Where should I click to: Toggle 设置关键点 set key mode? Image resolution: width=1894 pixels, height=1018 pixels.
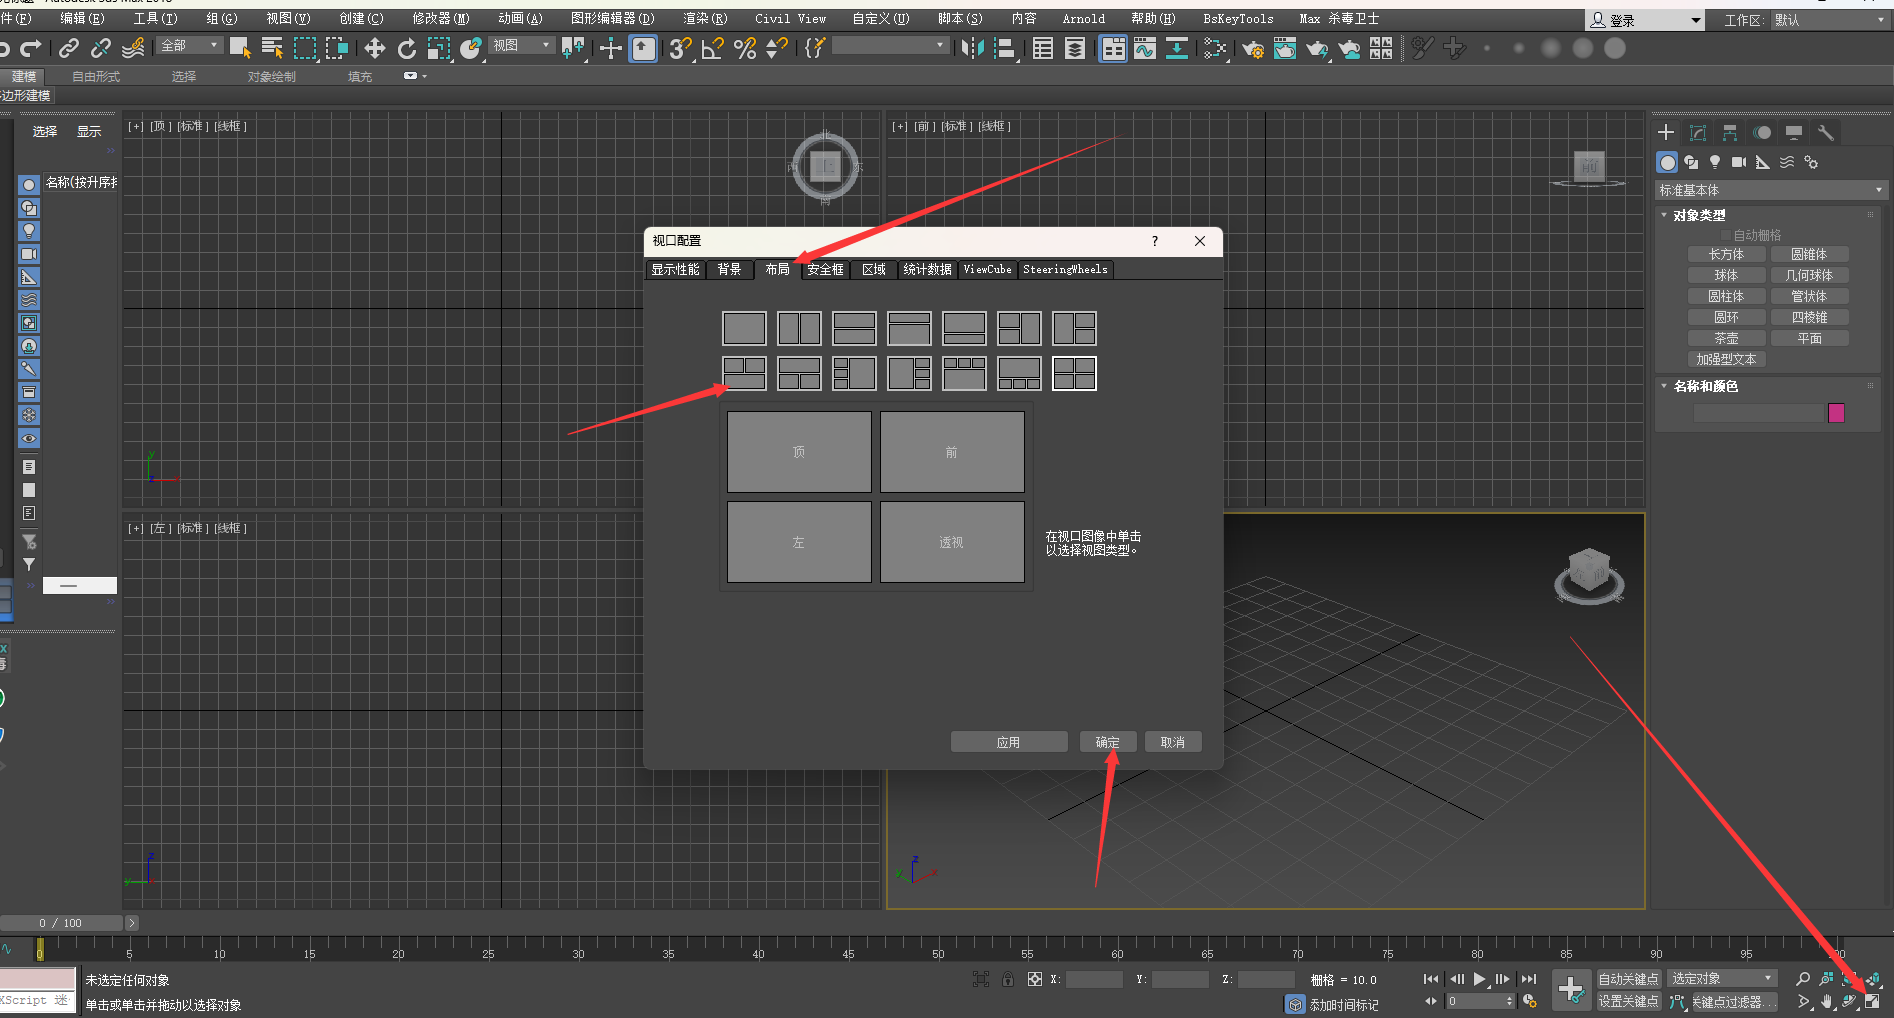pos(1628,1001)
